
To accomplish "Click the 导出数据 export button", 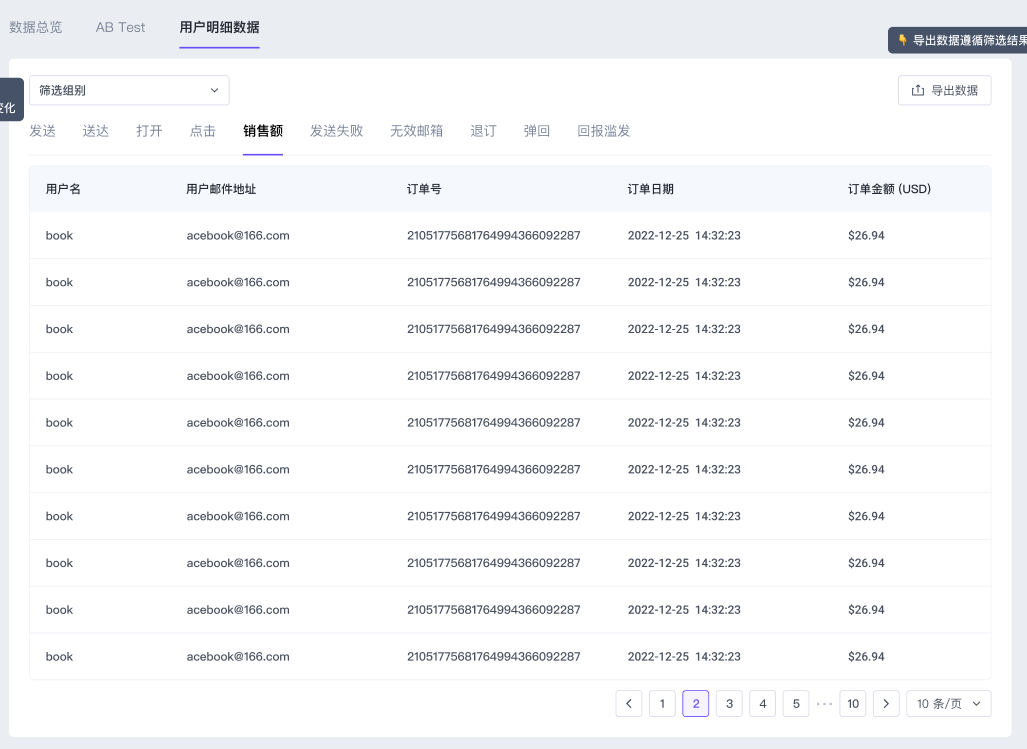I will [x=944, y=90].
